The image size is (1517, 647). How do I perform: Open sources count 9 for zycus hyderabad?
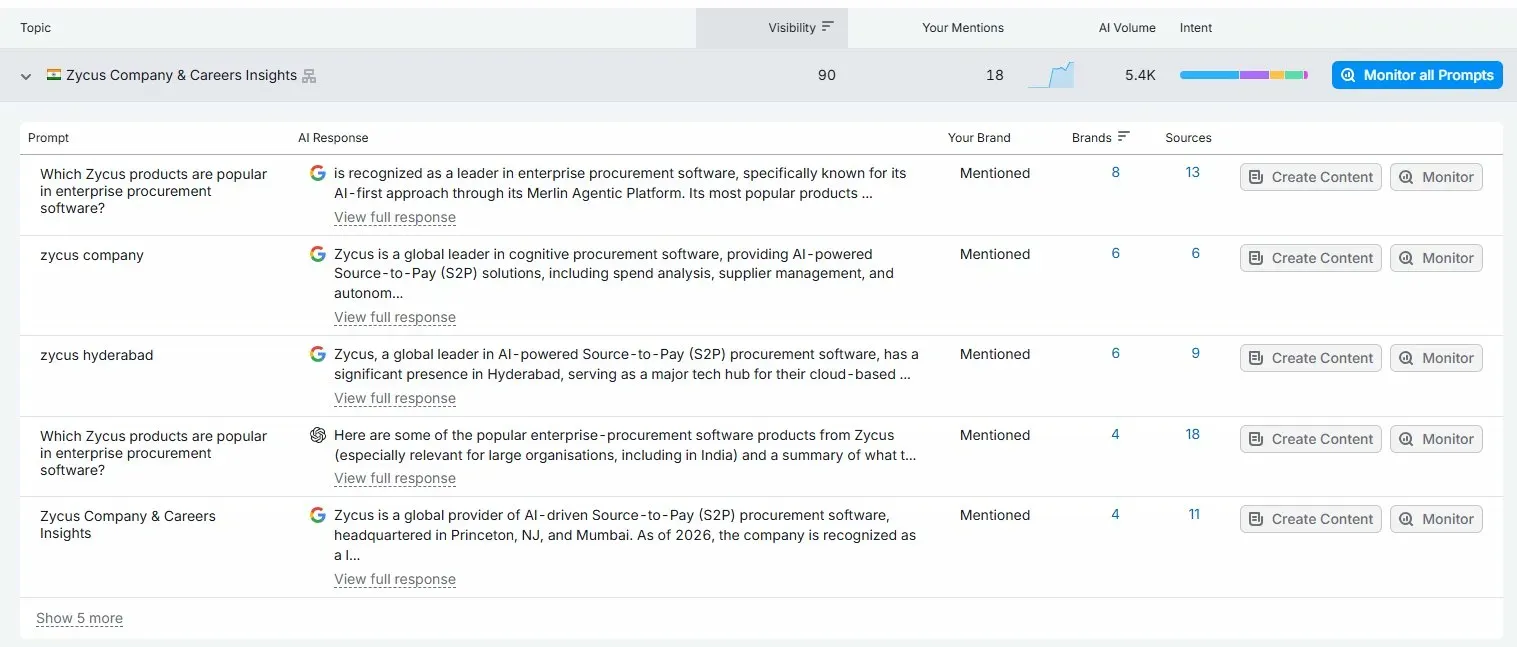(x=1195, y=353)
